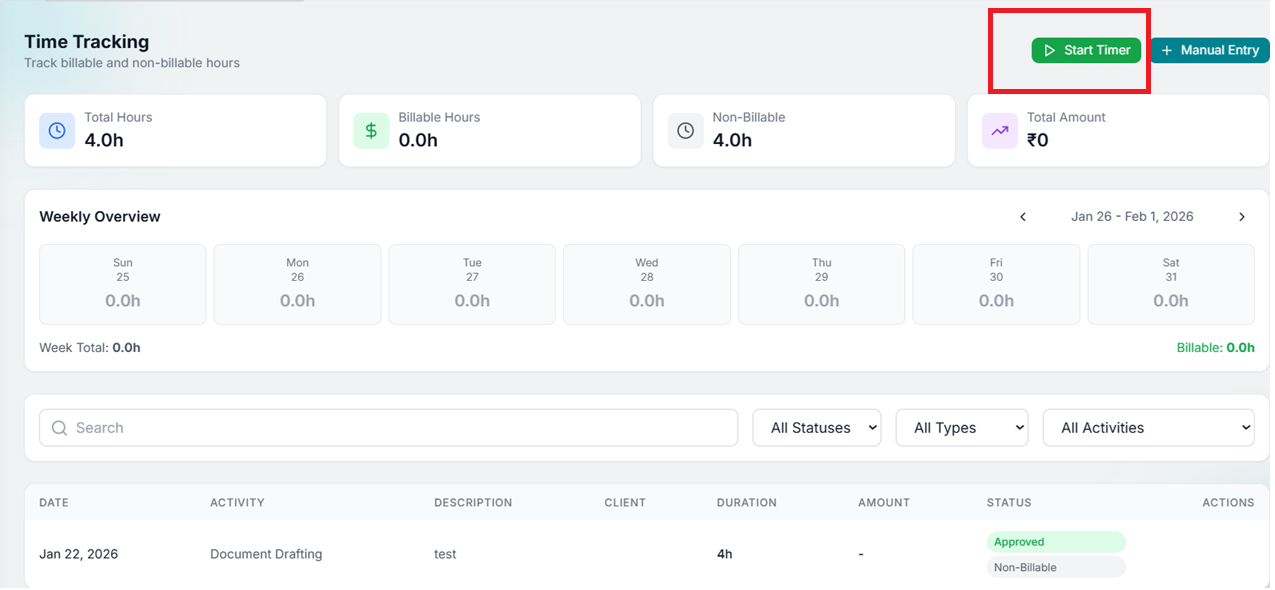The width and height of the screenshot is (1275, 590).
Task: Click the Week Total 0.0h text
Action: coord(90,348)
